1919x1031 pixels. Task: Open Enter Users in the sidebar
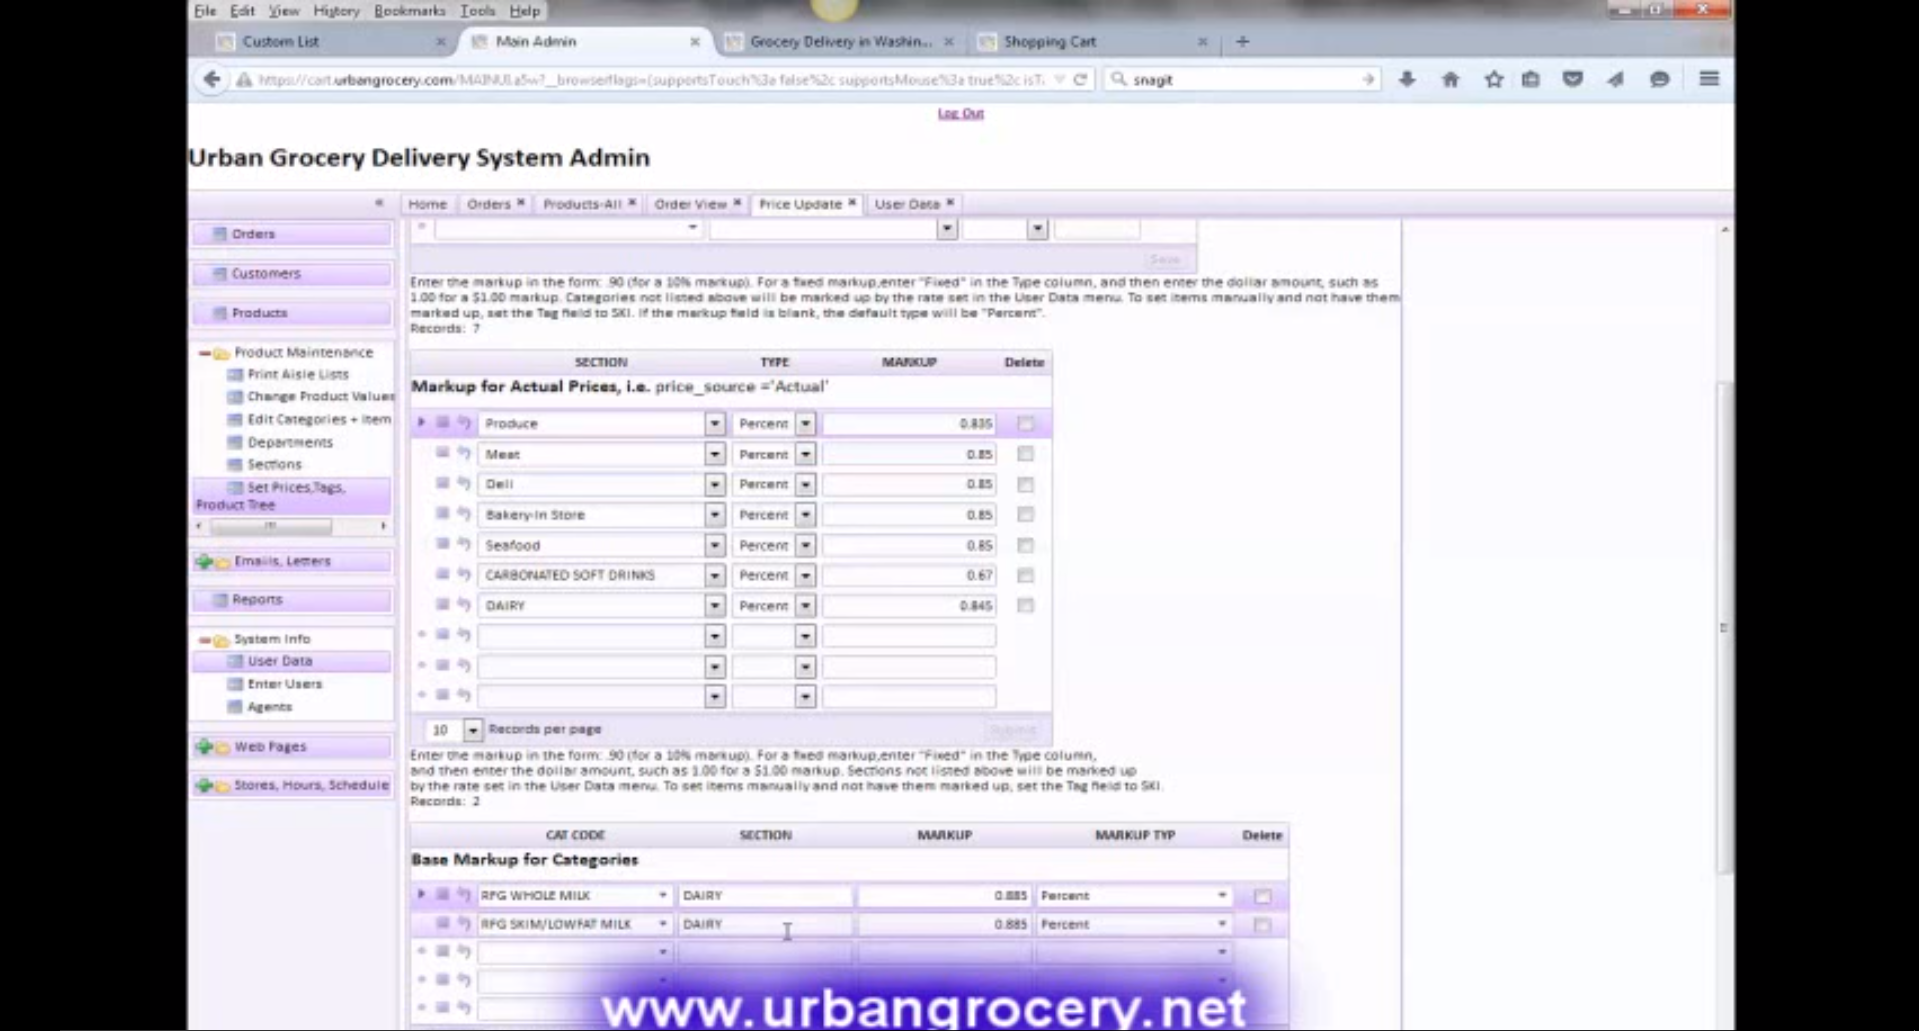(x=285, y=684)
